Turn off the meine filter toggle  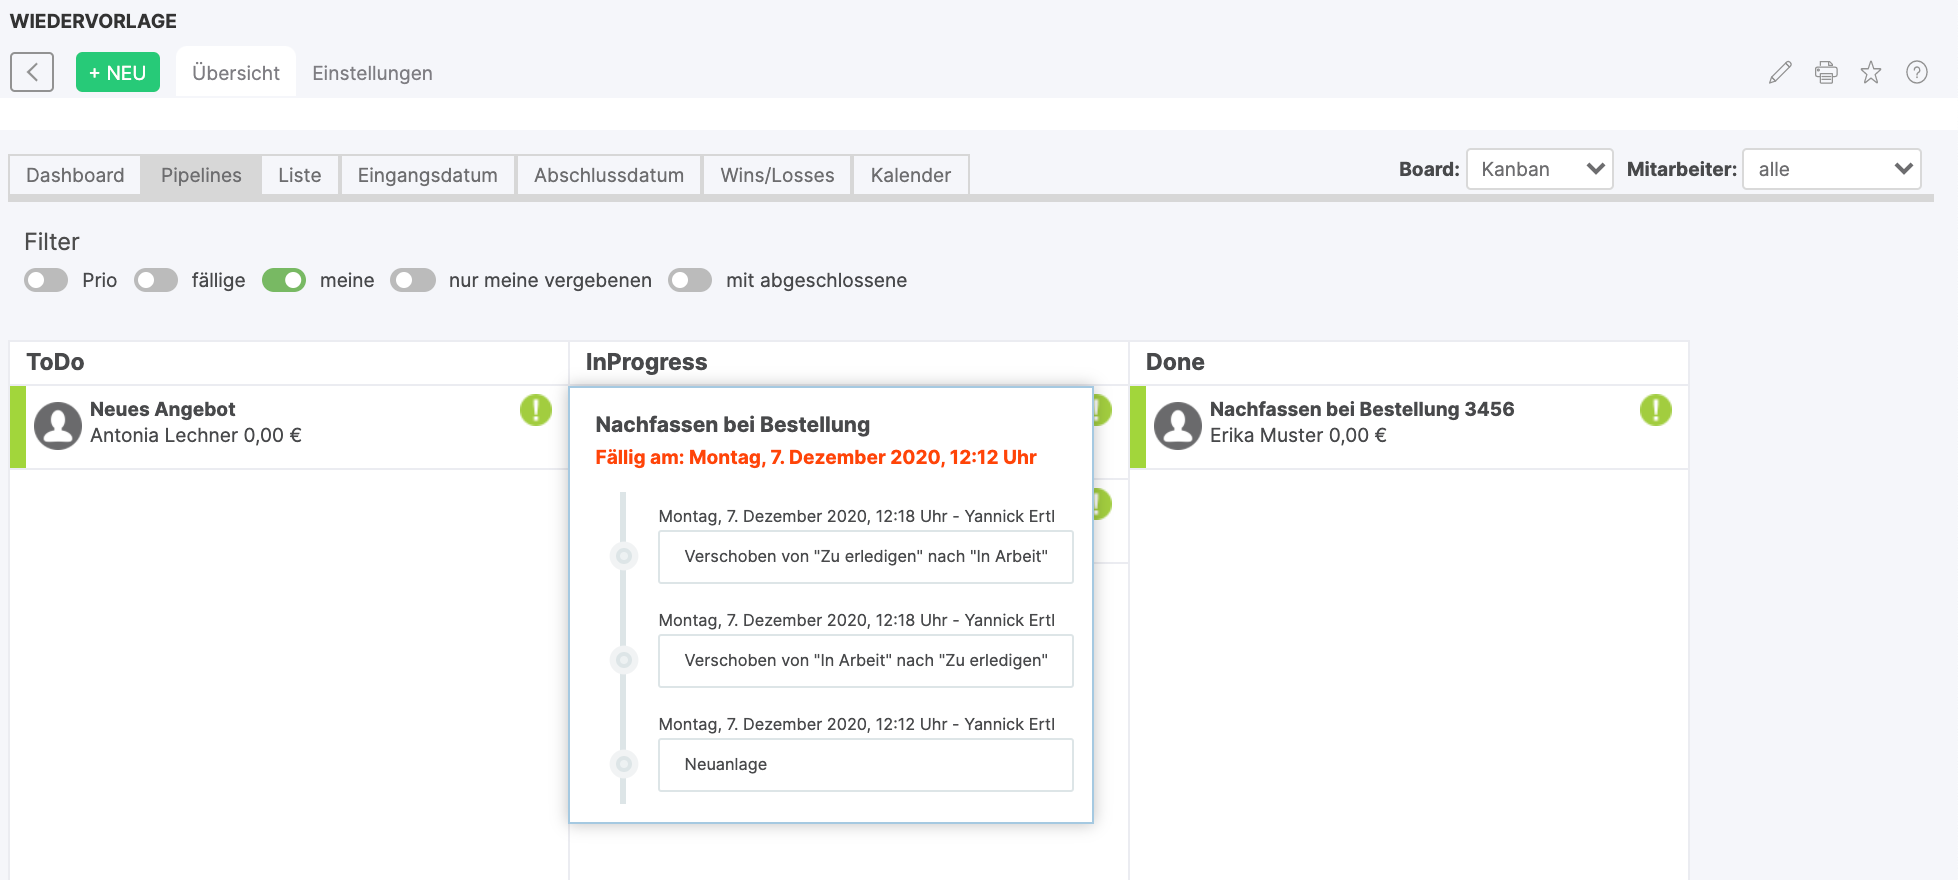click(284, 280)
